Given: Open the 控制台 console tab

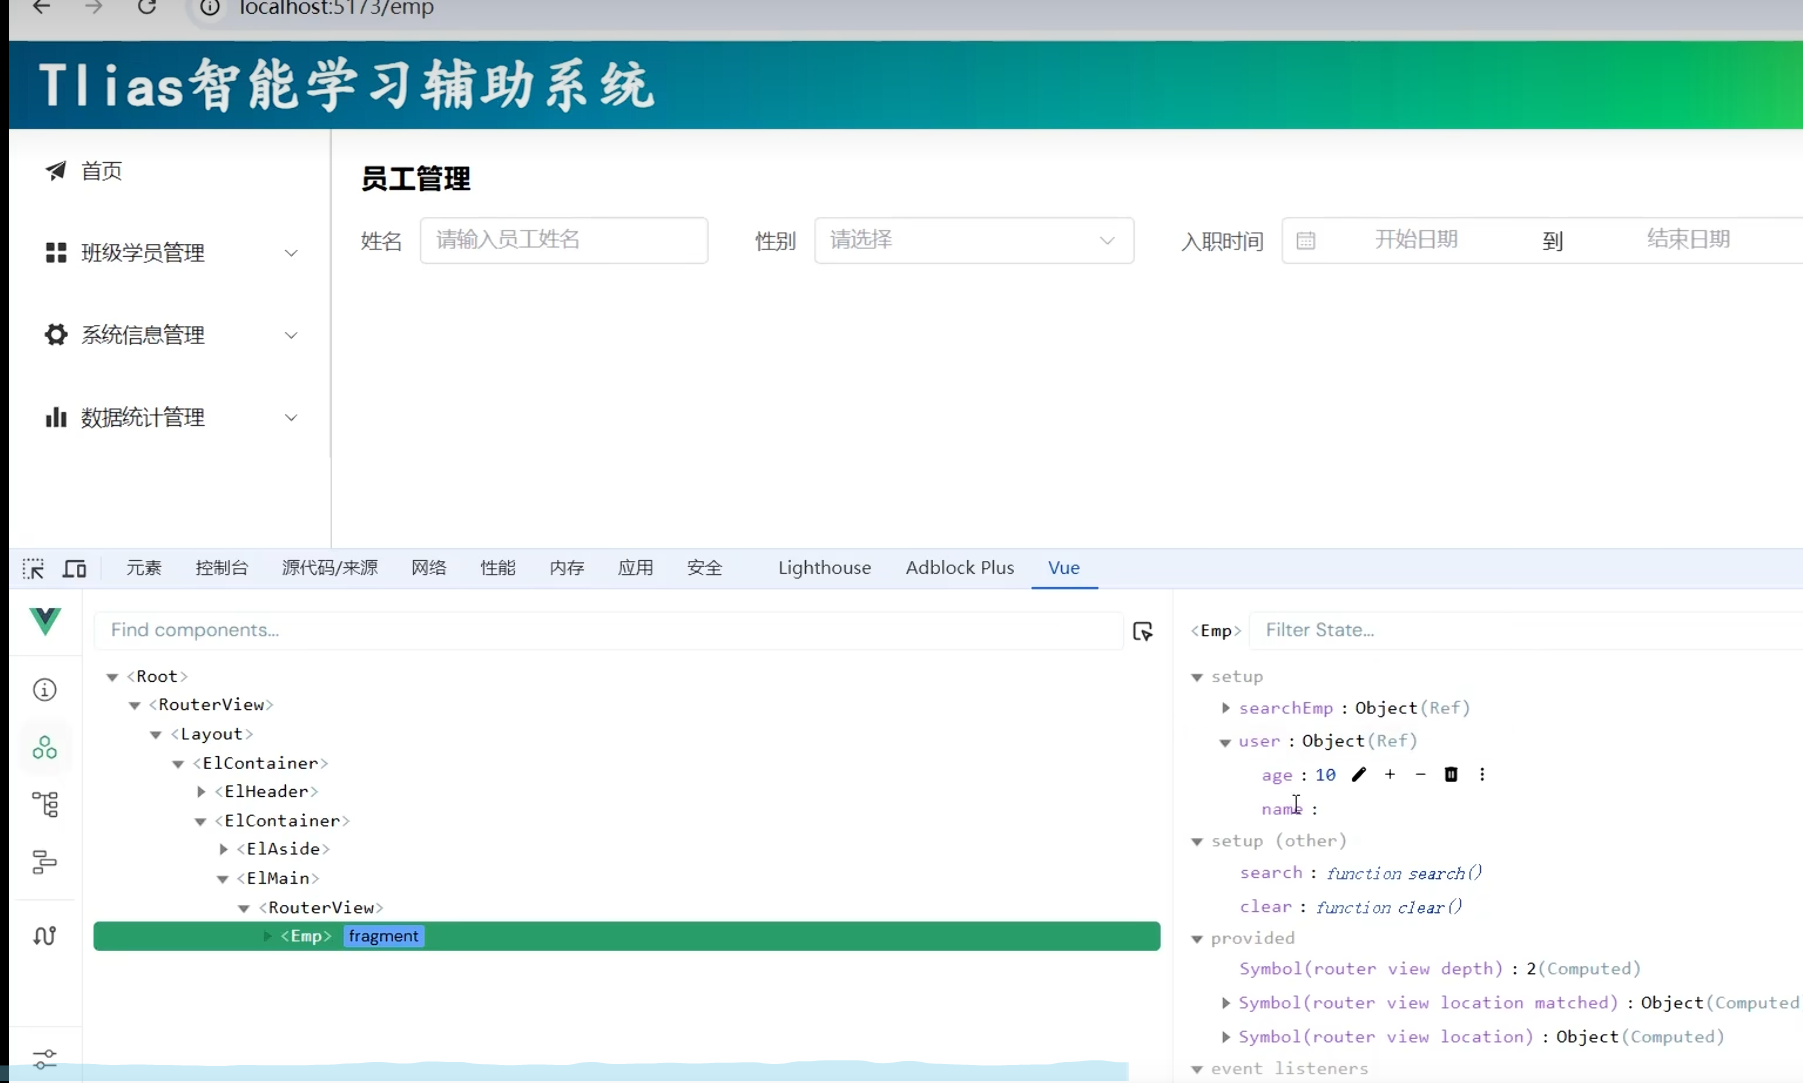Looking at the screenshot, I should tap(221, 568).
